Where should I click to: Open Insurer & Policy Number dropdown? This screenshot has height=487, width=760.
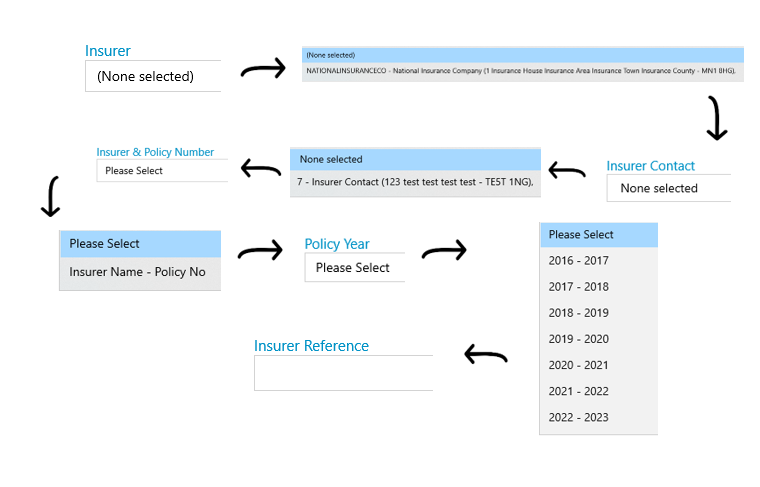click(162, 171)
